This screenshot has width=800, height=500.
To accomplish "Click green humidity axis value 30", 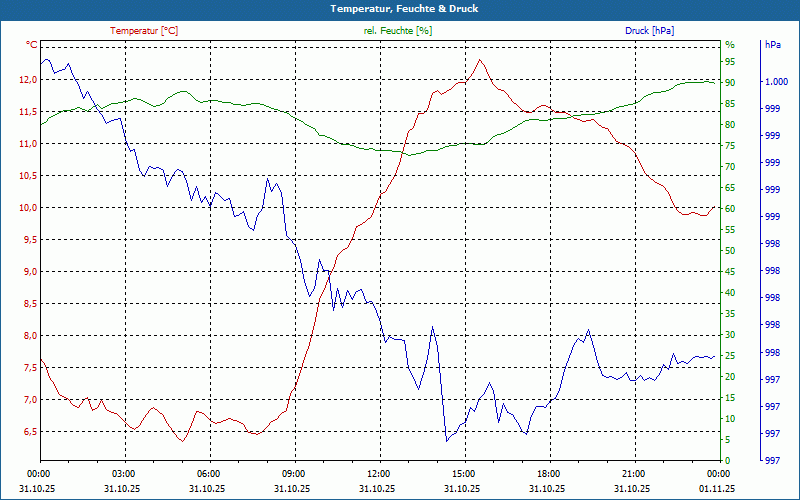I will (730, 335).
